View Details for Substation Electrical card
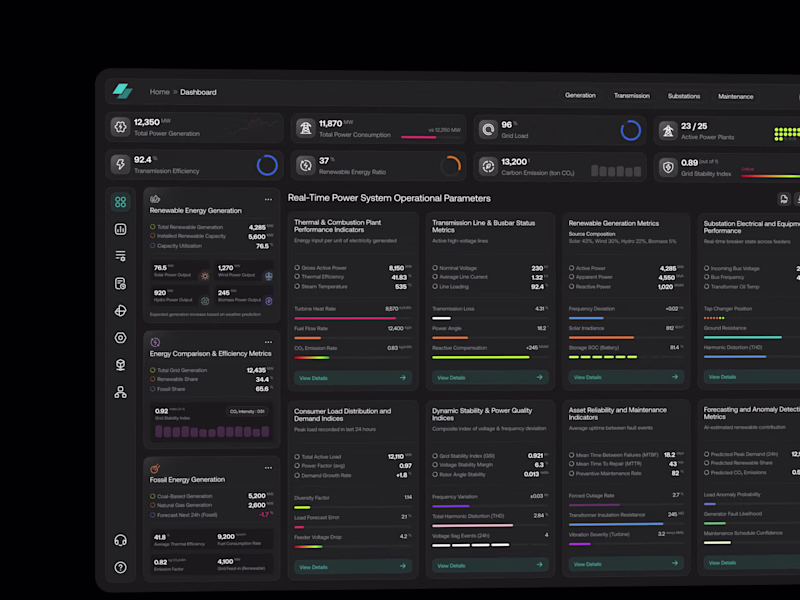The height and width of the screenshot is (600, 800). click(752, 377)
